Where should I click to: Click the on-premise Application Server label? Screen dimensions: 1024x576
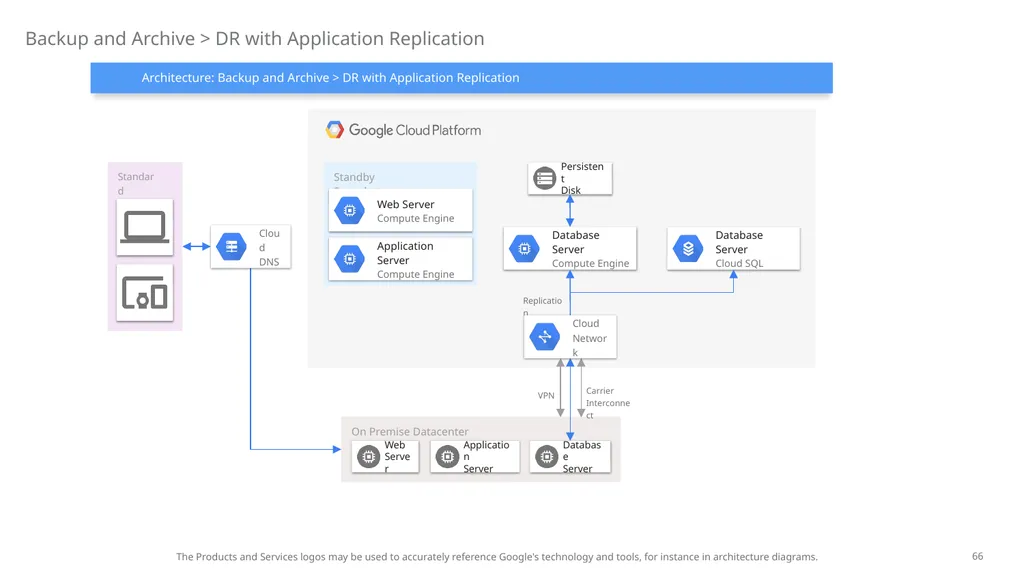(x=487, y=456)
